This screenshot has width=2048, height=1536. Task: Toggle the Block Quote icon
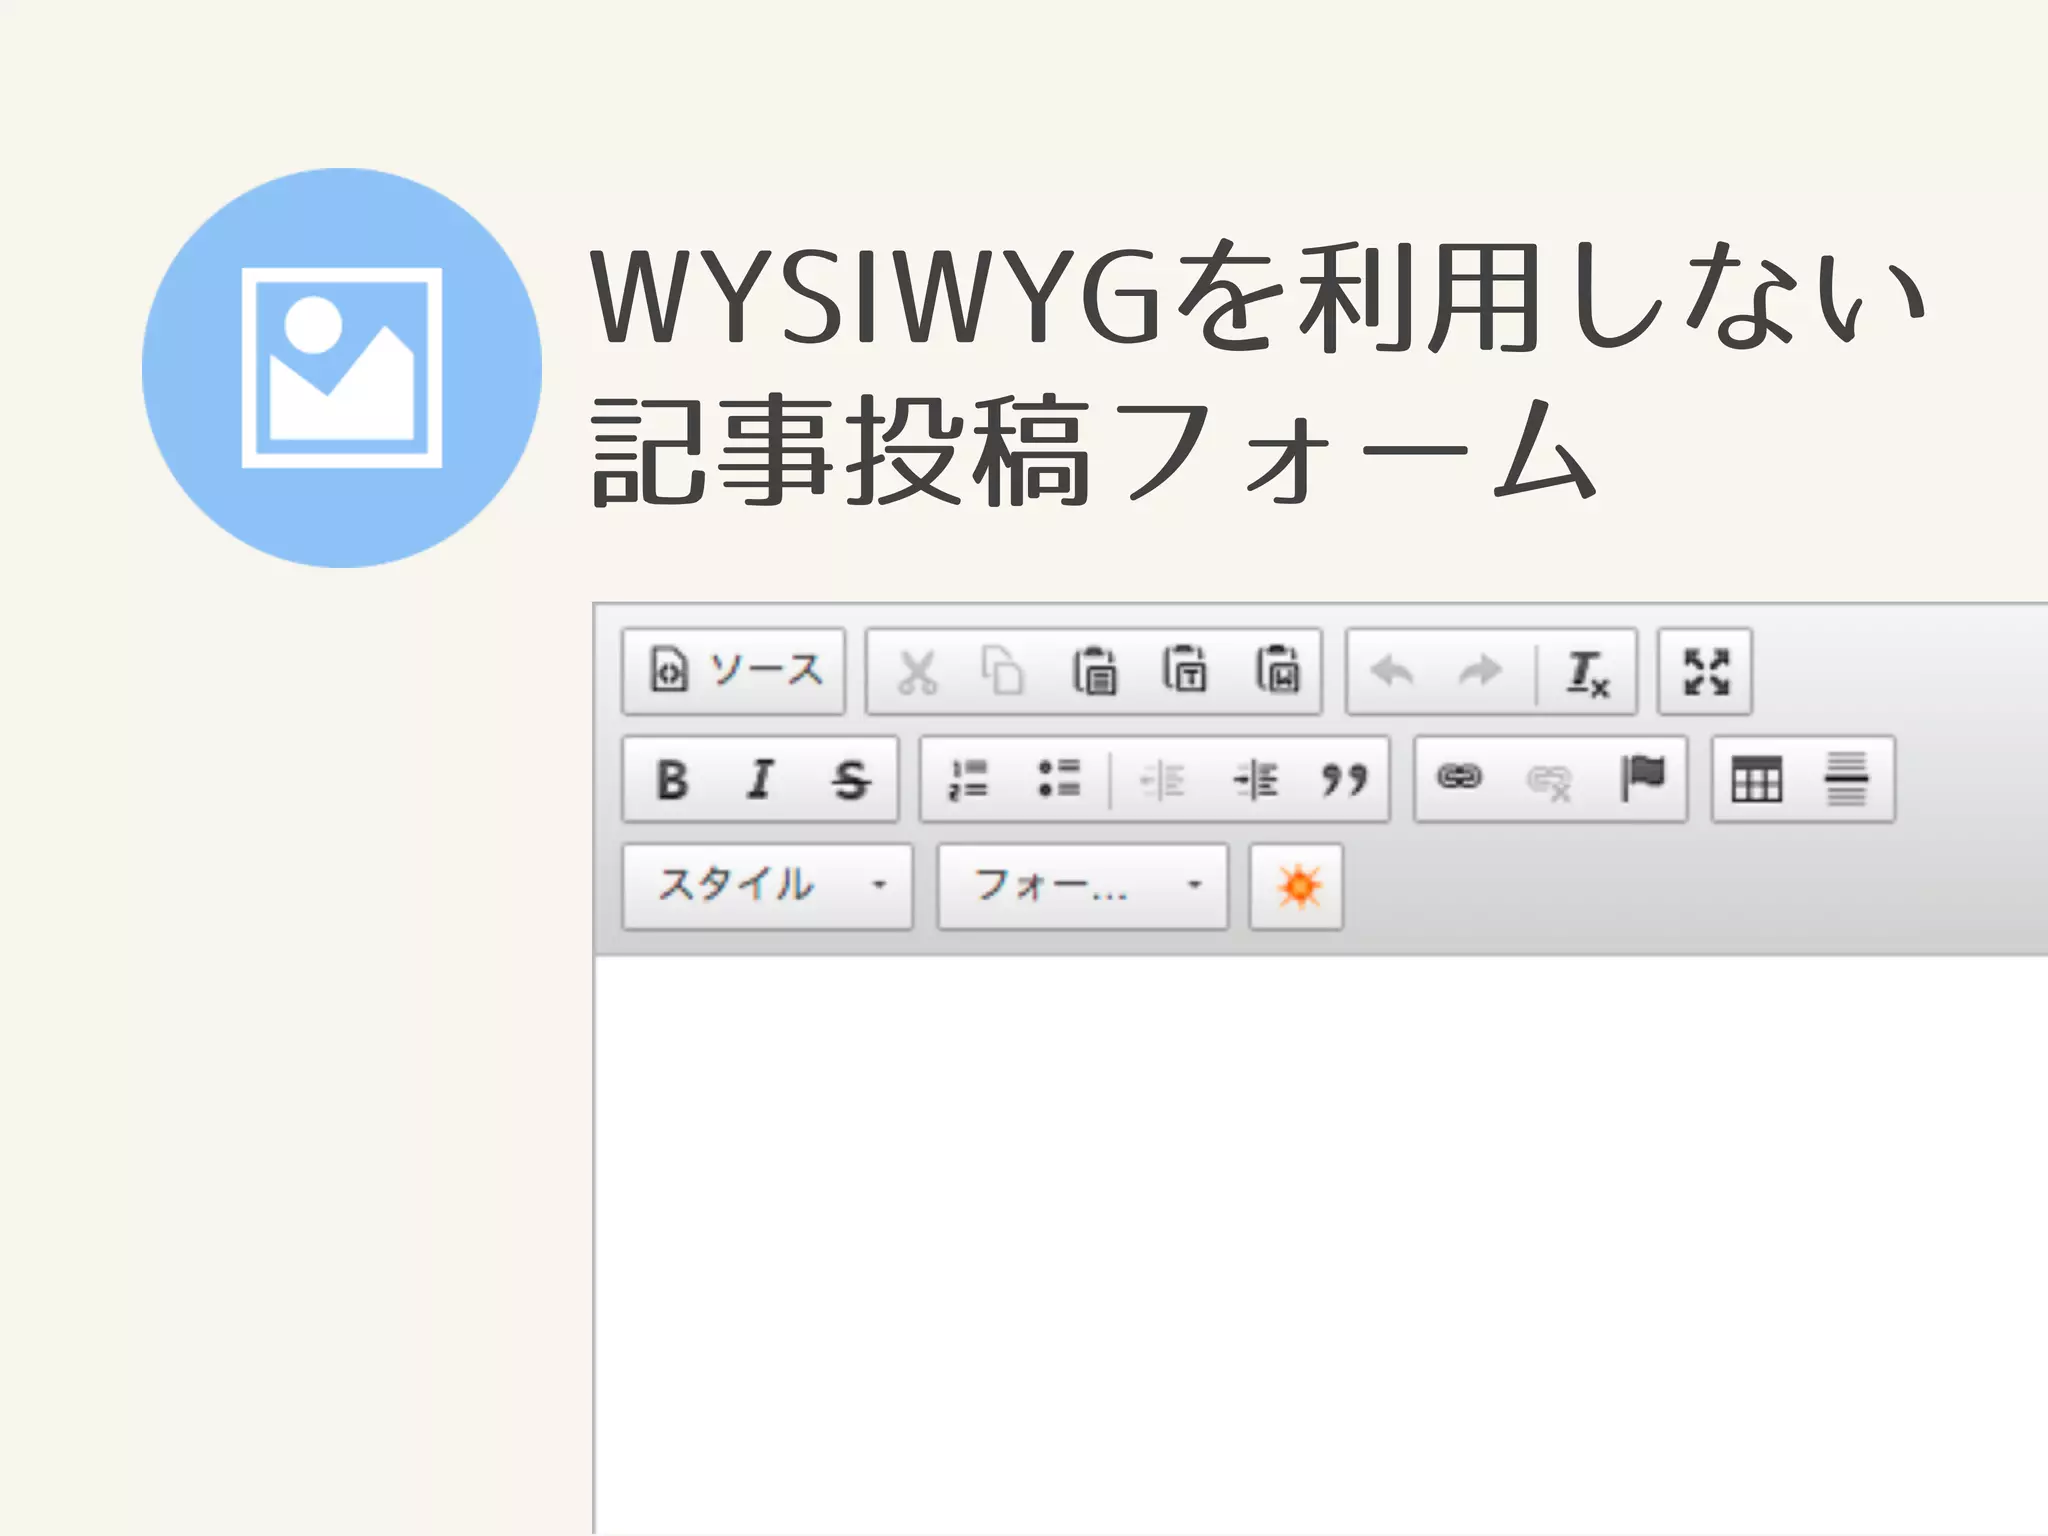(x=1344, y=779)
